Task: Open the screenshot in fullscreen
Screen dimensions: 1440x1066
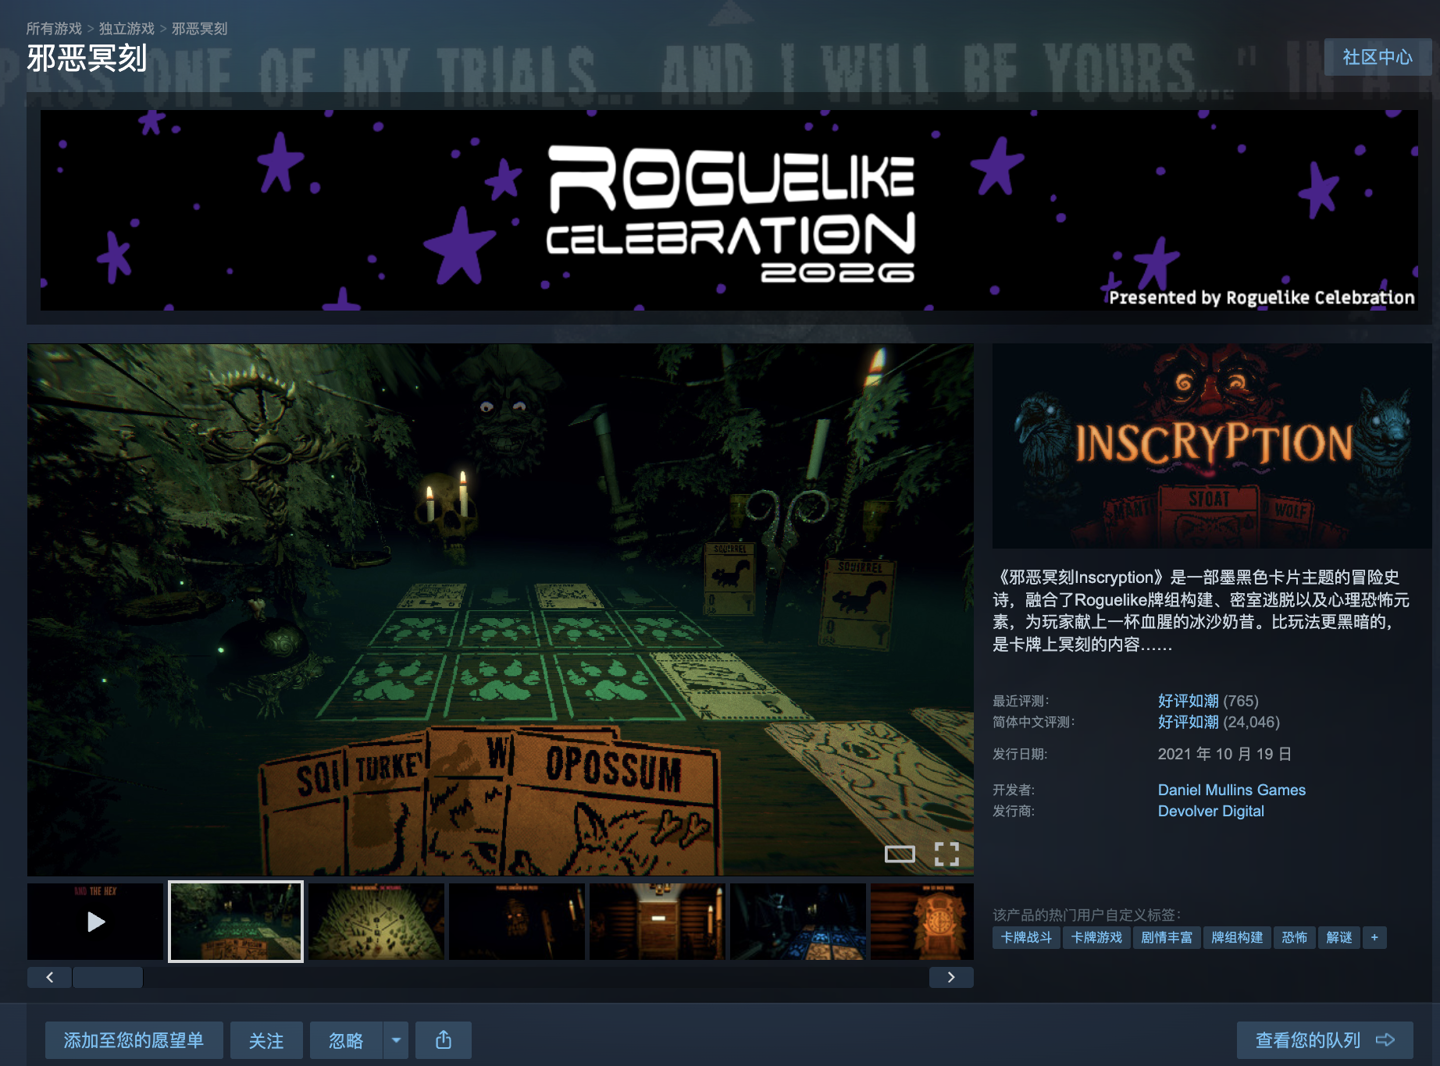Action: (947, 854)
